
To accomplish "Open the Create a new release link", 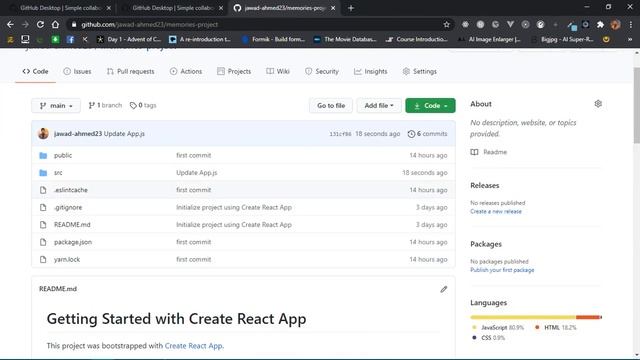I will (496, 211).
